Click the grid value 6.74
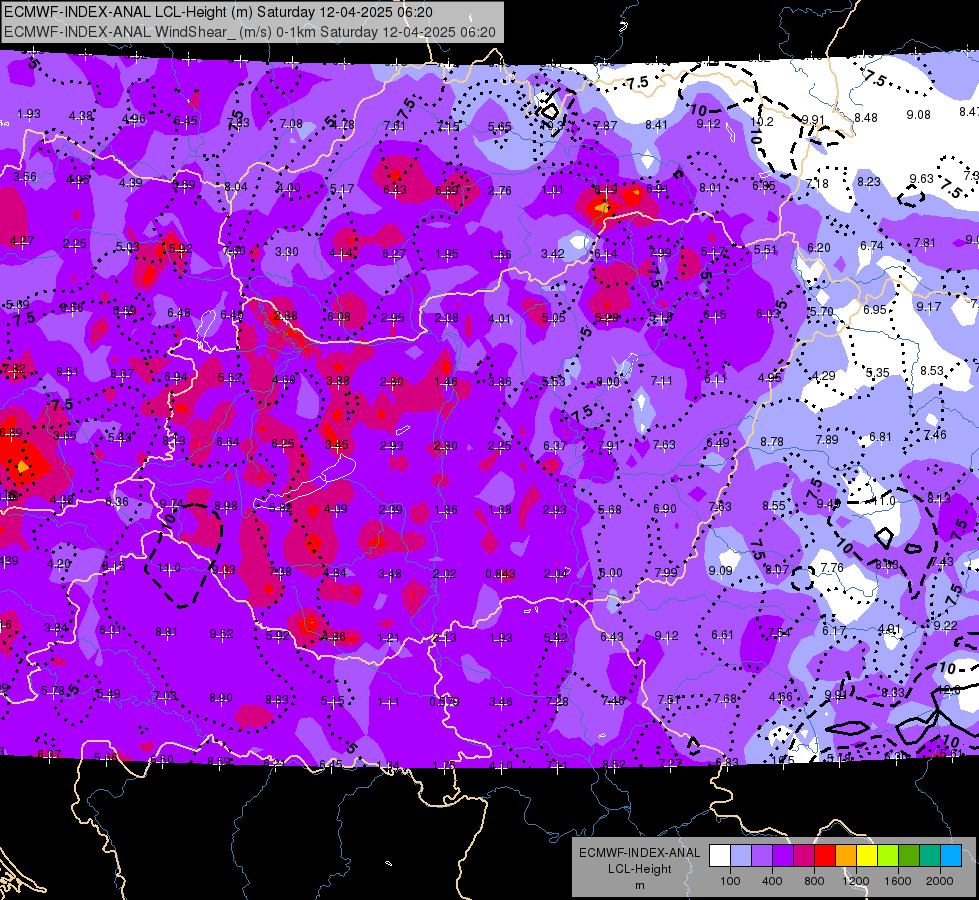The width and height of the screenshot is (979, 900). click(872, 245)
